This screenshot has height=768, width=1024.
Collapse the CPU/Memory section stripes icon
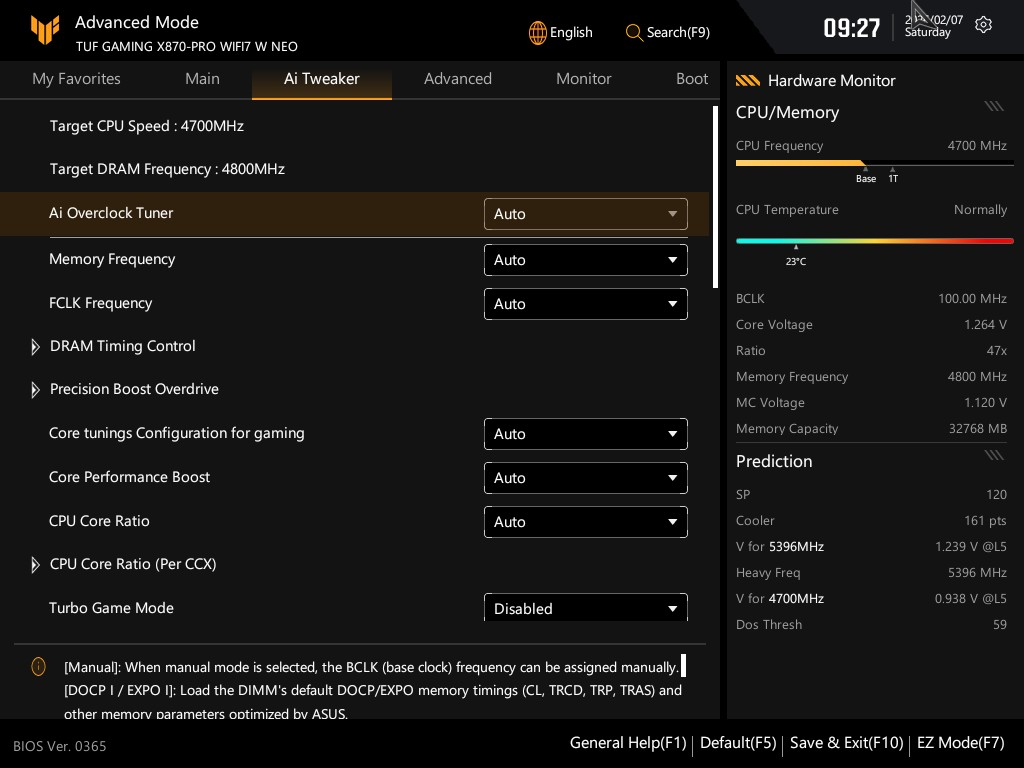(993, 106)
